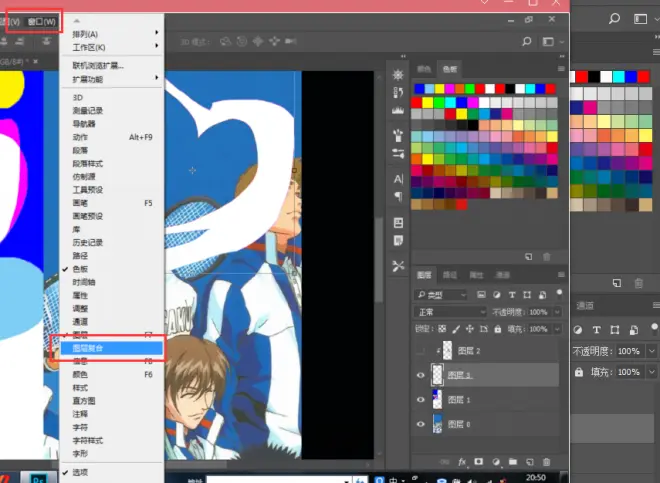Click search magnifier in front window options bar
Screen dimensions: 660x483
(527, 41)
